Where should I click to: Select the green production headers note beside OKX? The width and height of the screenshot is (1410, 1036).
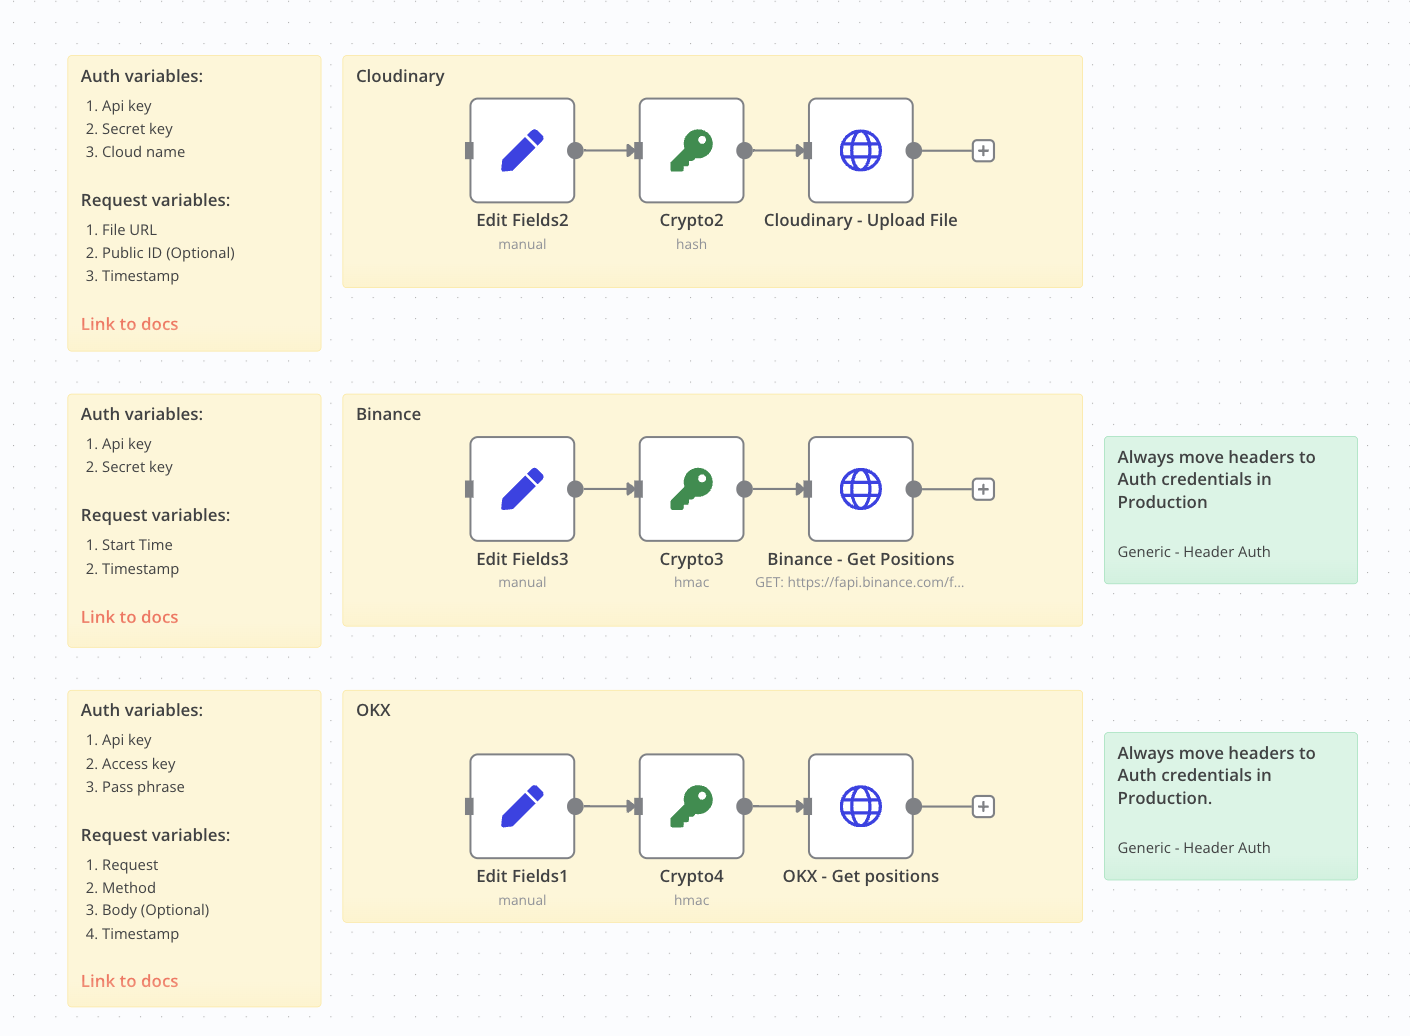1230,806
